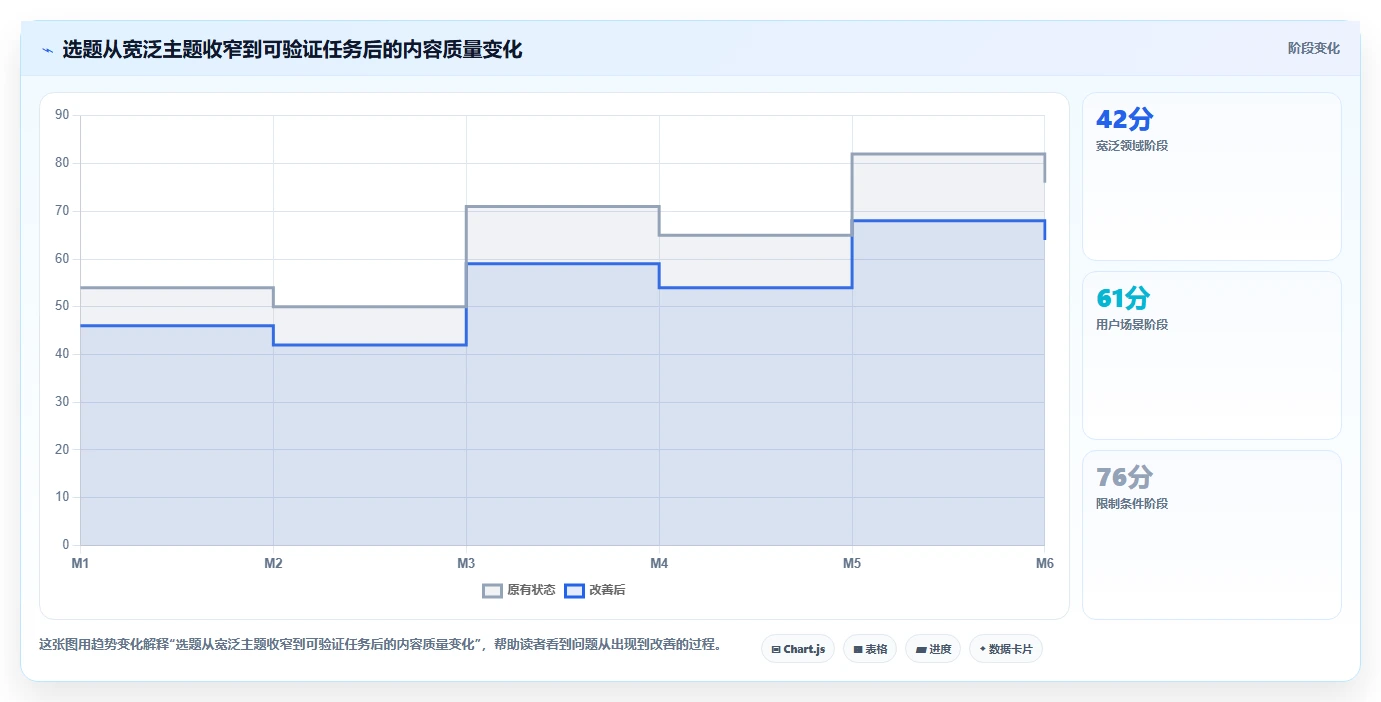Click the M3 x-axis label
The width and height of the screenshot is (1381, 702).
466,563
